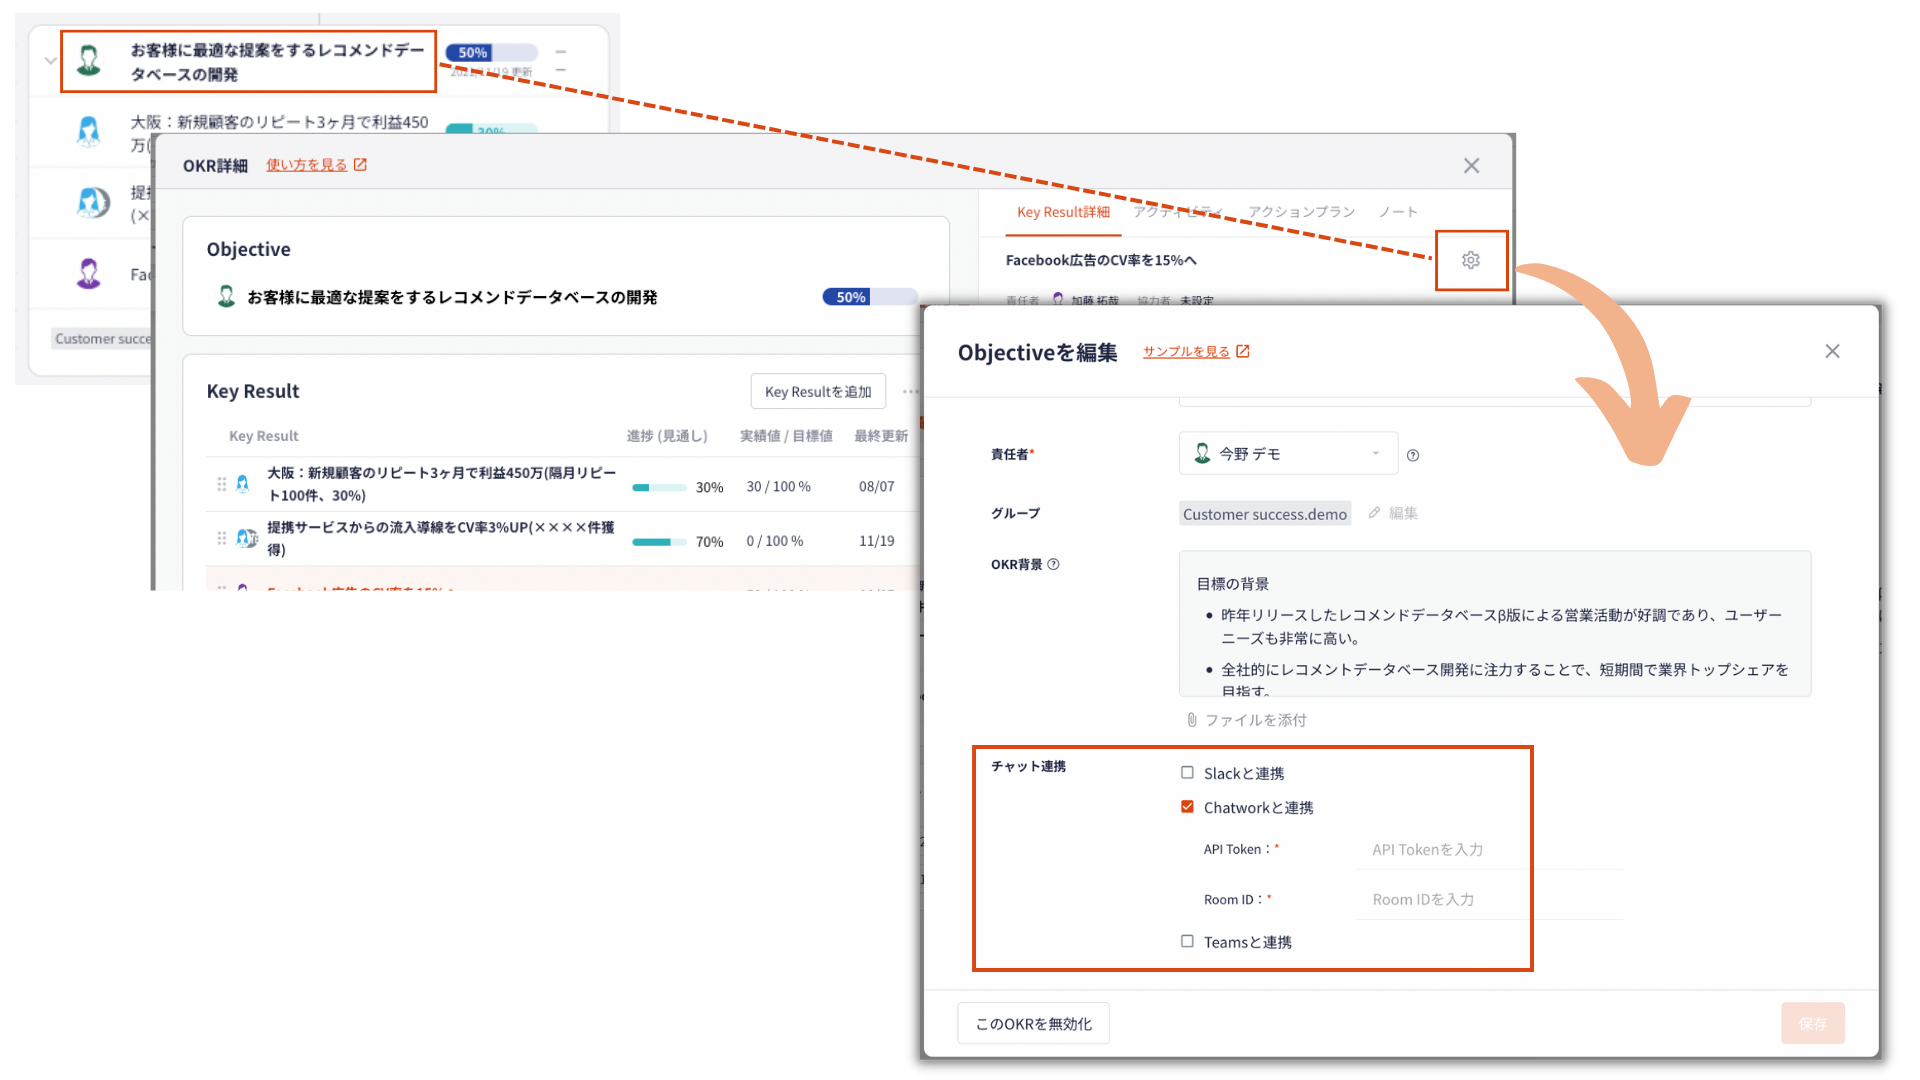Click 最終更新 column header
The width and height of the screenshot is (1920, 1080).
tap(881, 436)
